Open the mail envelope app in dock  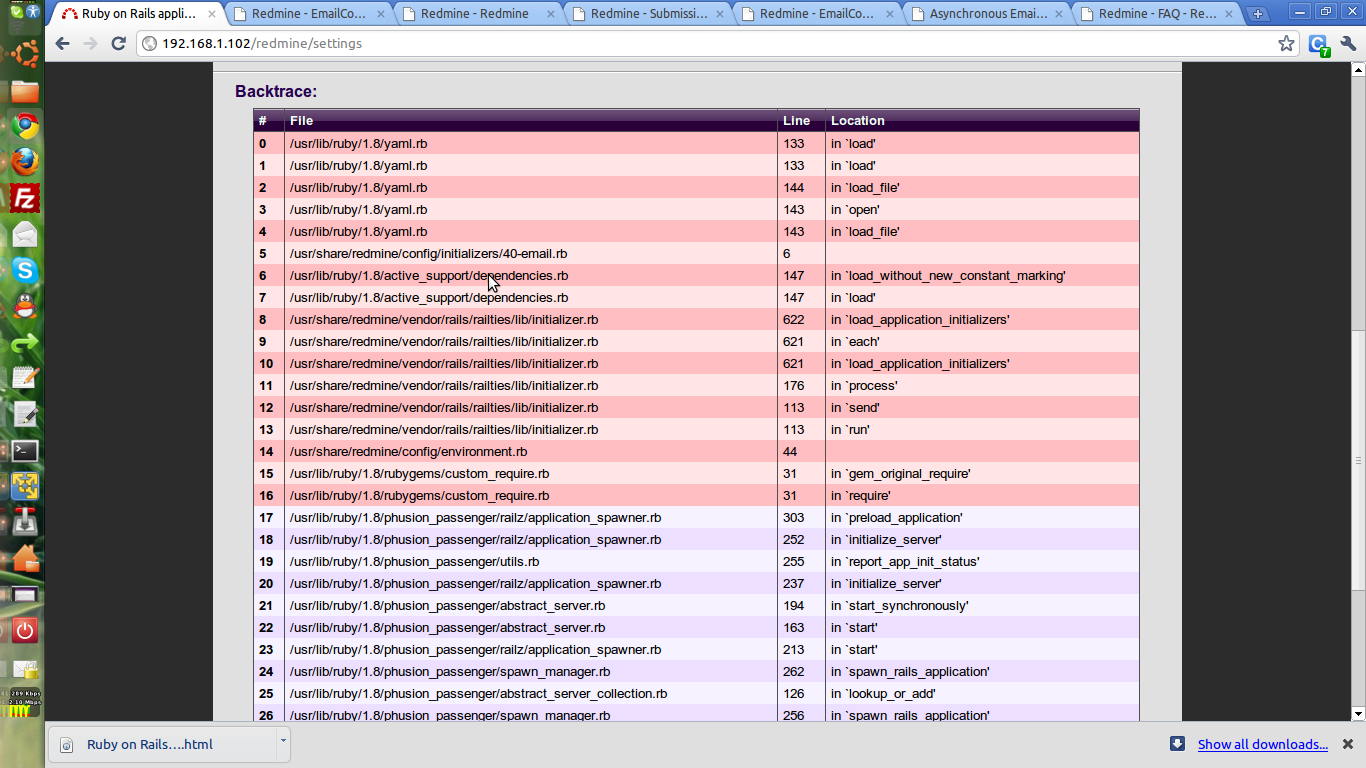(x=25, y=234)
